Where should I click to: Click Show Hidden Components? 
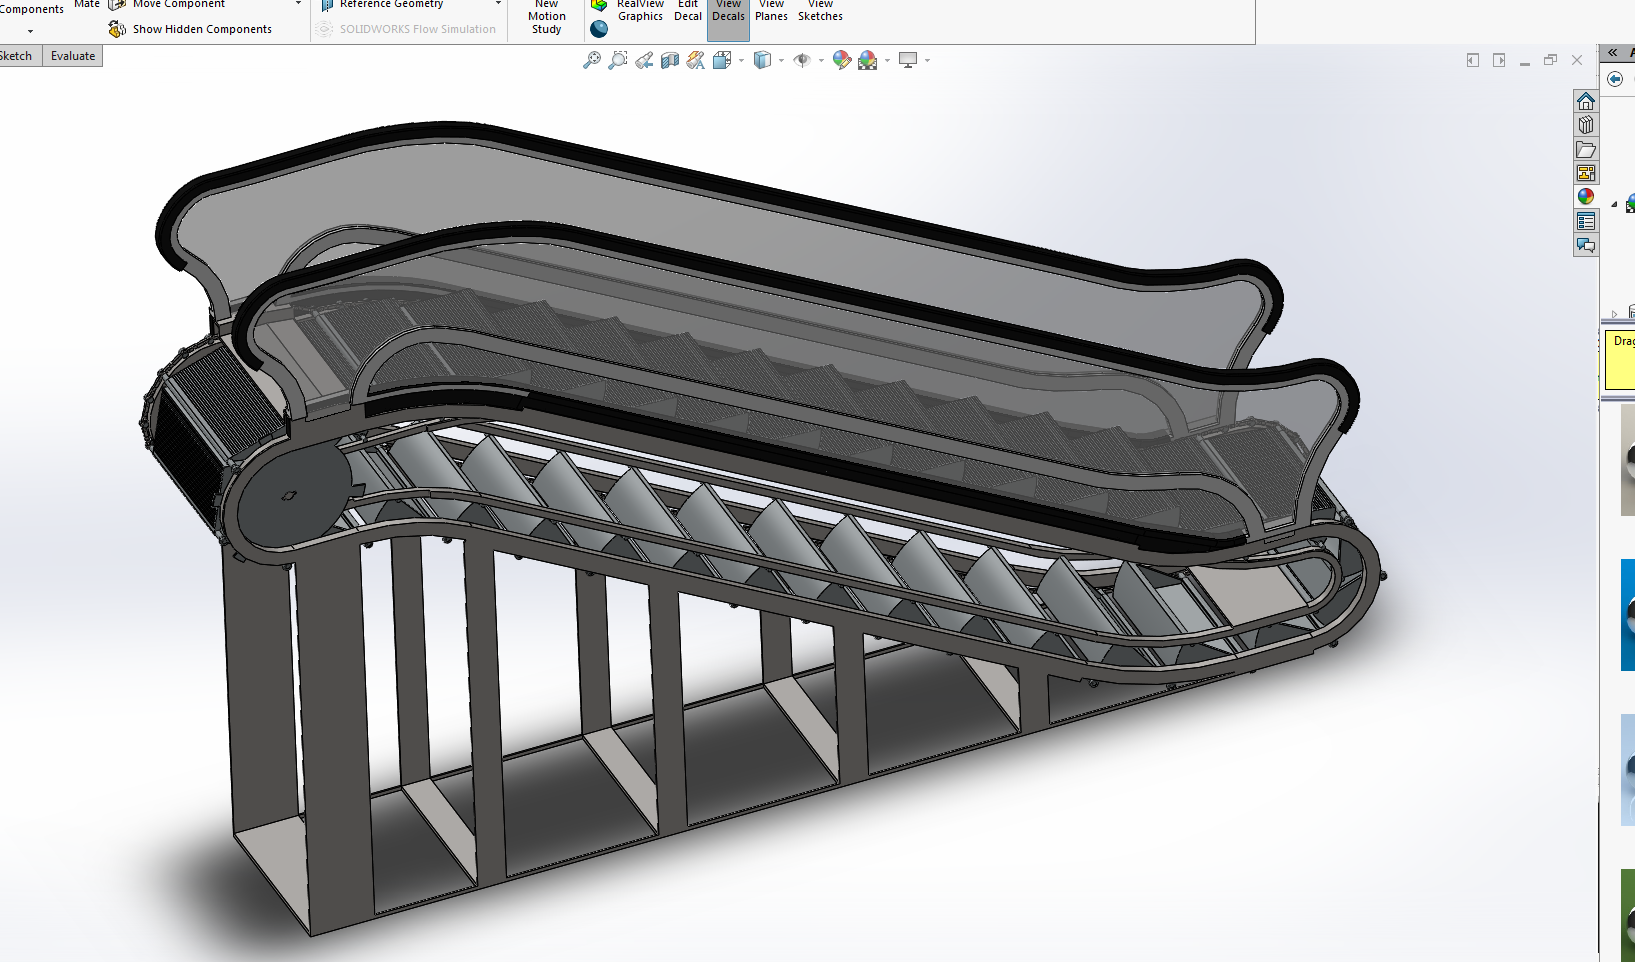point(190,29)
